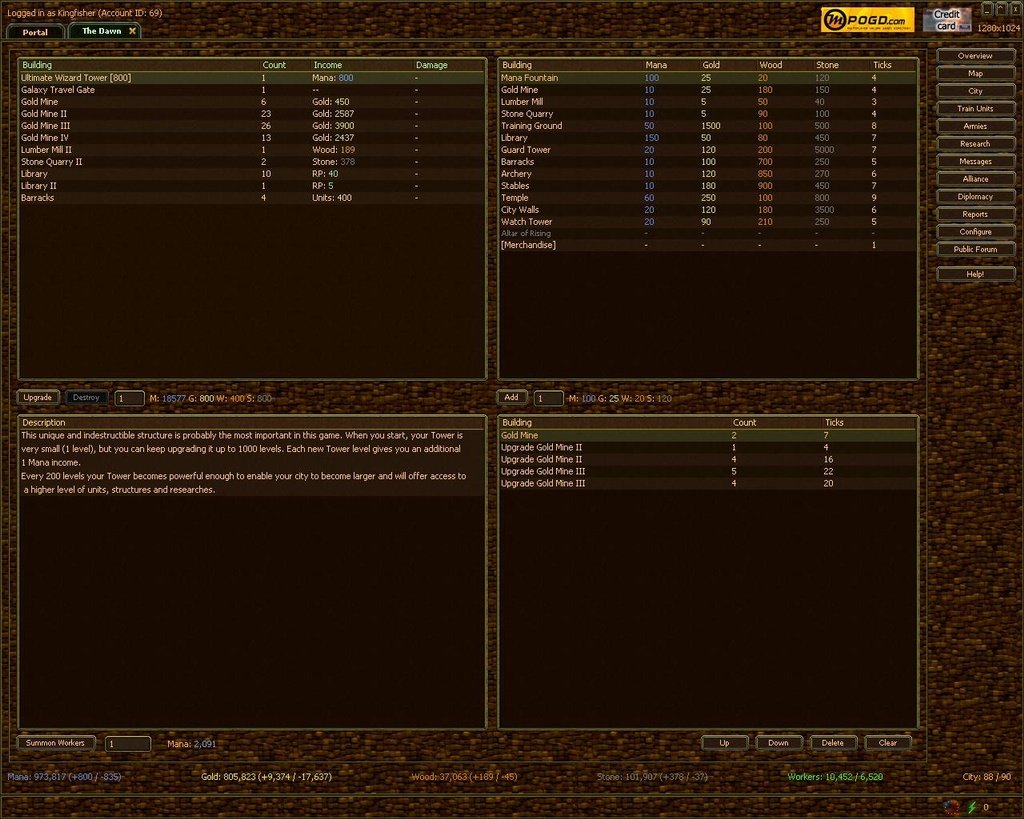Close The Dawn tab with X
The height and width of the screenshot is (819, 1024).
pyautogui.click(x=132, y=31)
